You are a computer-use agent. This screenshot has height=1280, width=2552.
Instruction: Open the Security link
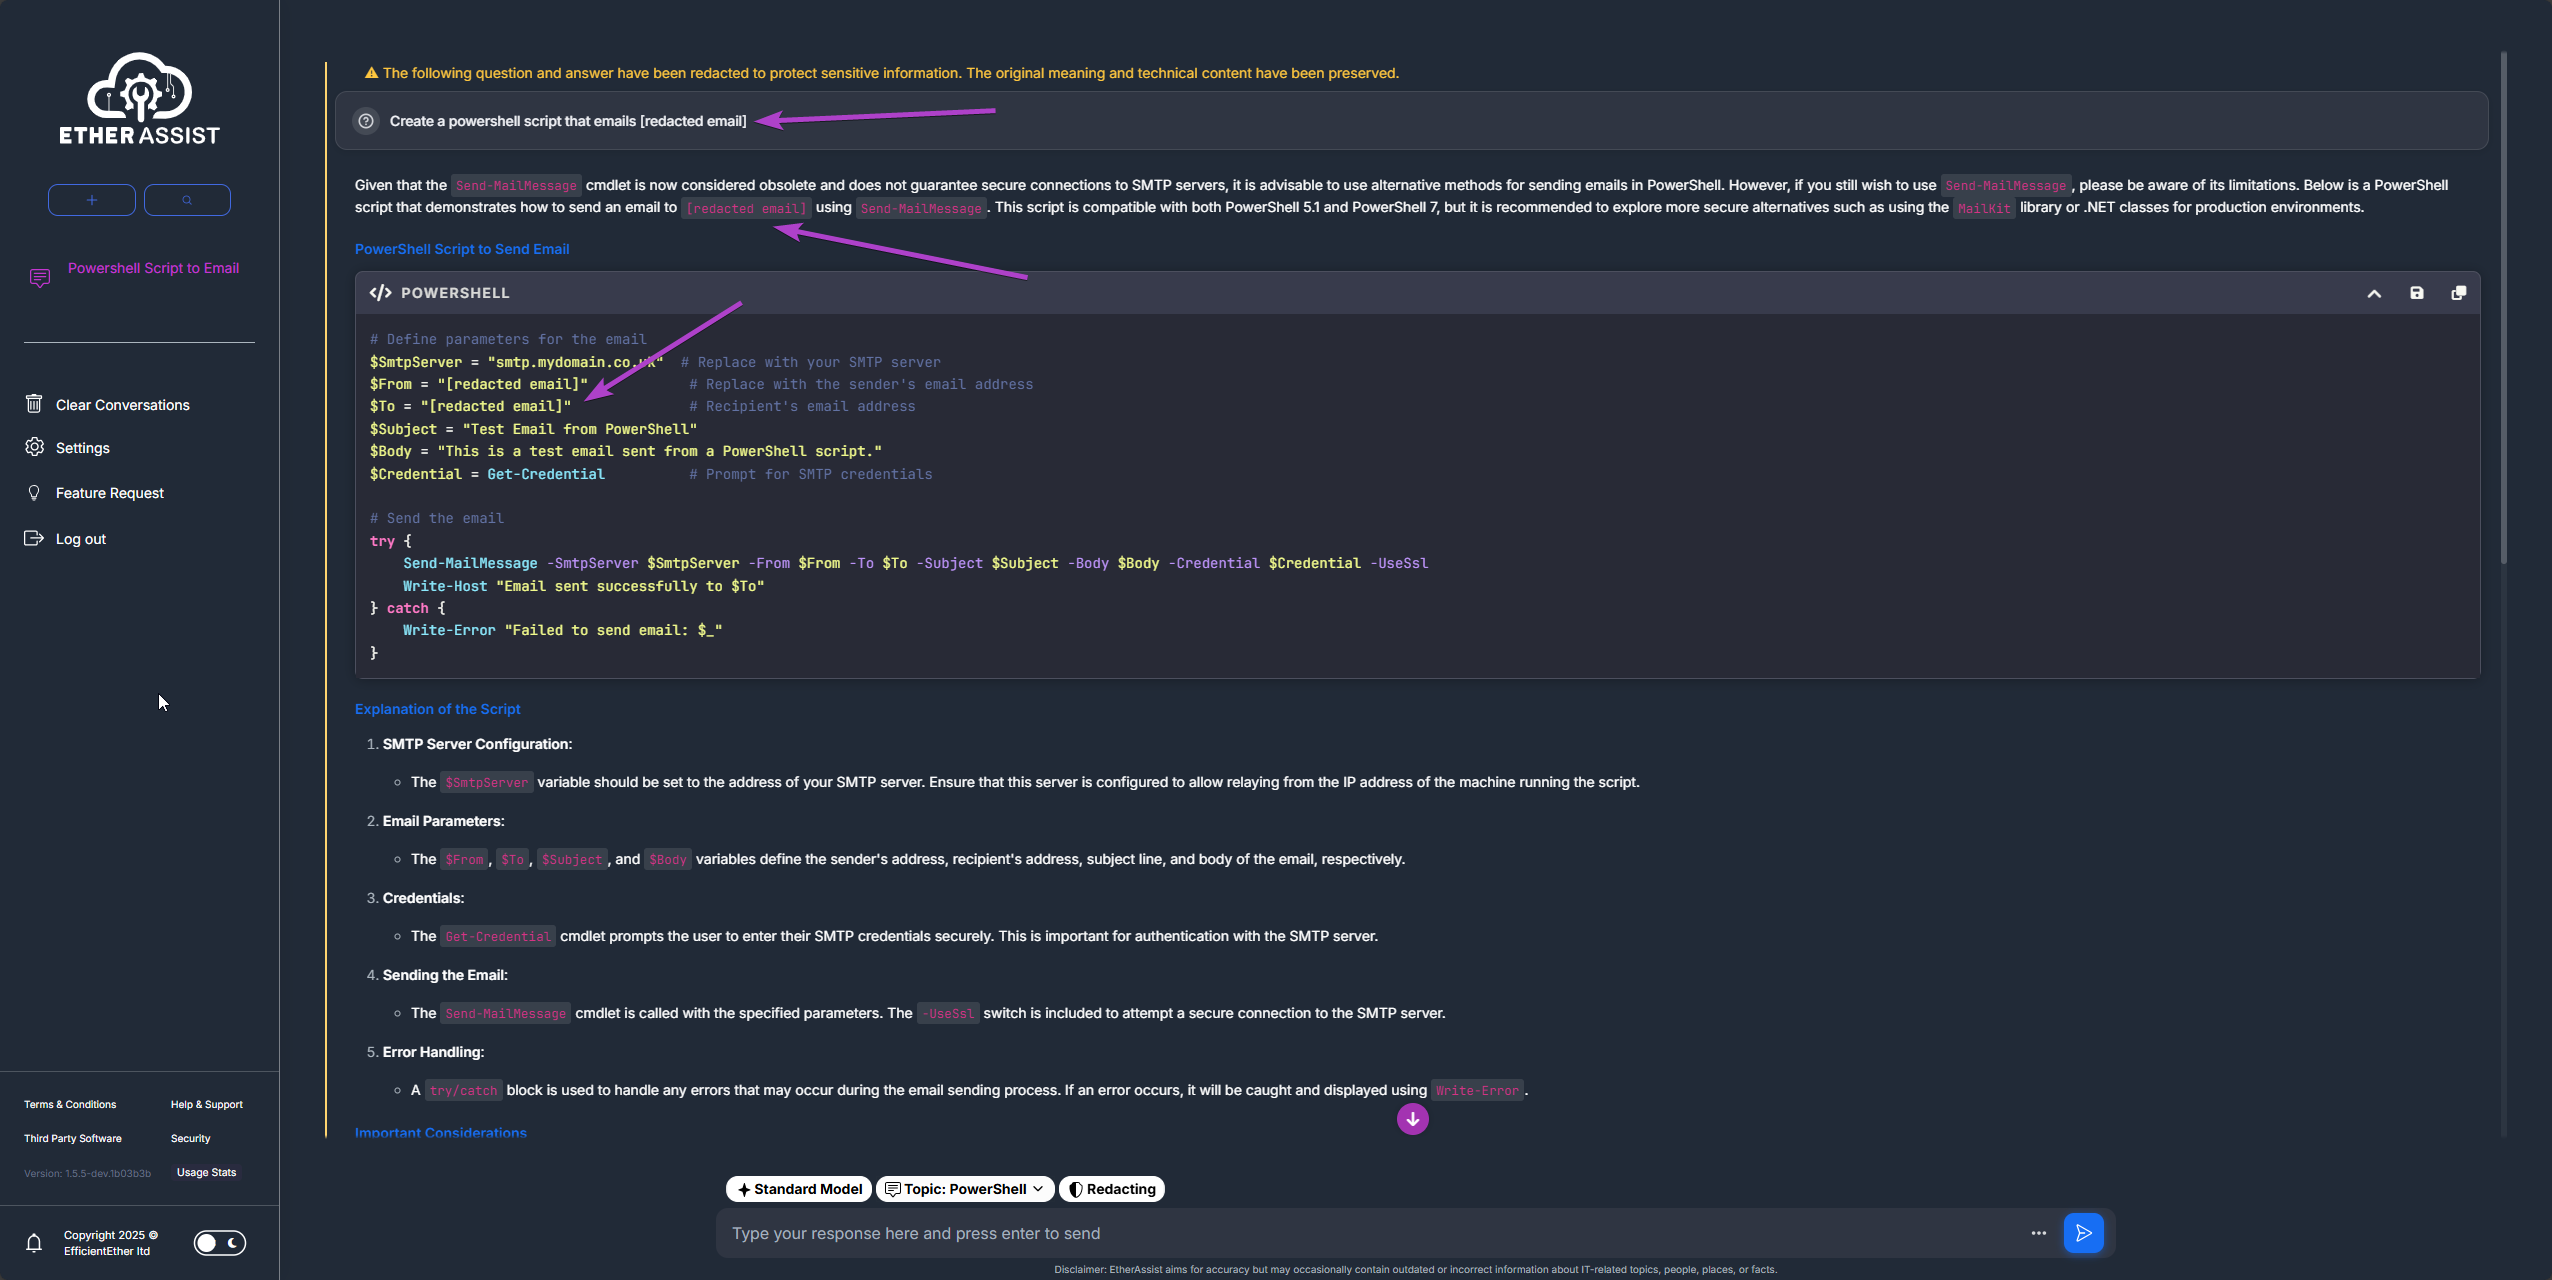pyautogui.click(x=190, y=1138)
